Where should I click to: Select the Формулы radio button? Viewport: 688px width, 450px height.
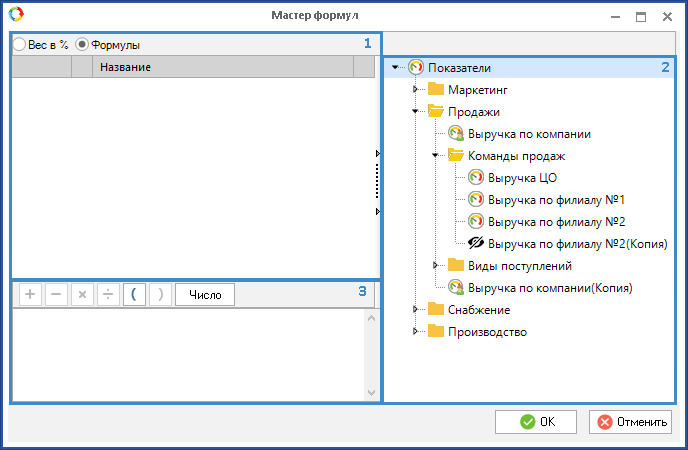click(x=82, y=45)
